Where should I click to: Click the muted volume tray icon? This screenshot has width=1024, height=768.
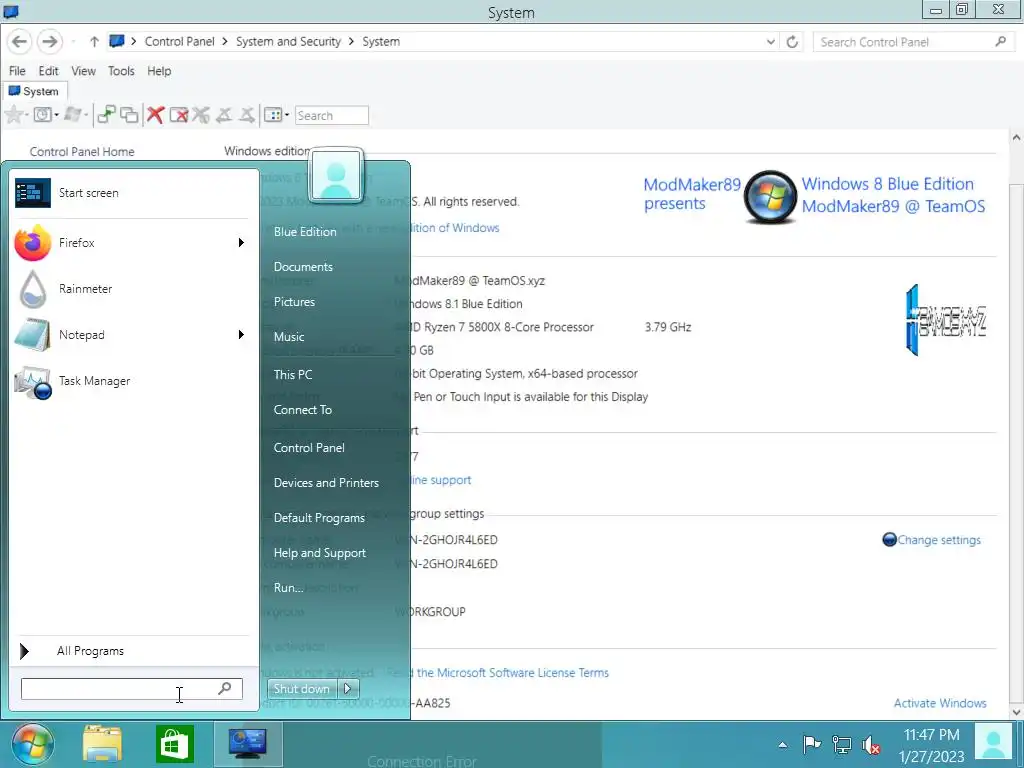coord(871,744)
